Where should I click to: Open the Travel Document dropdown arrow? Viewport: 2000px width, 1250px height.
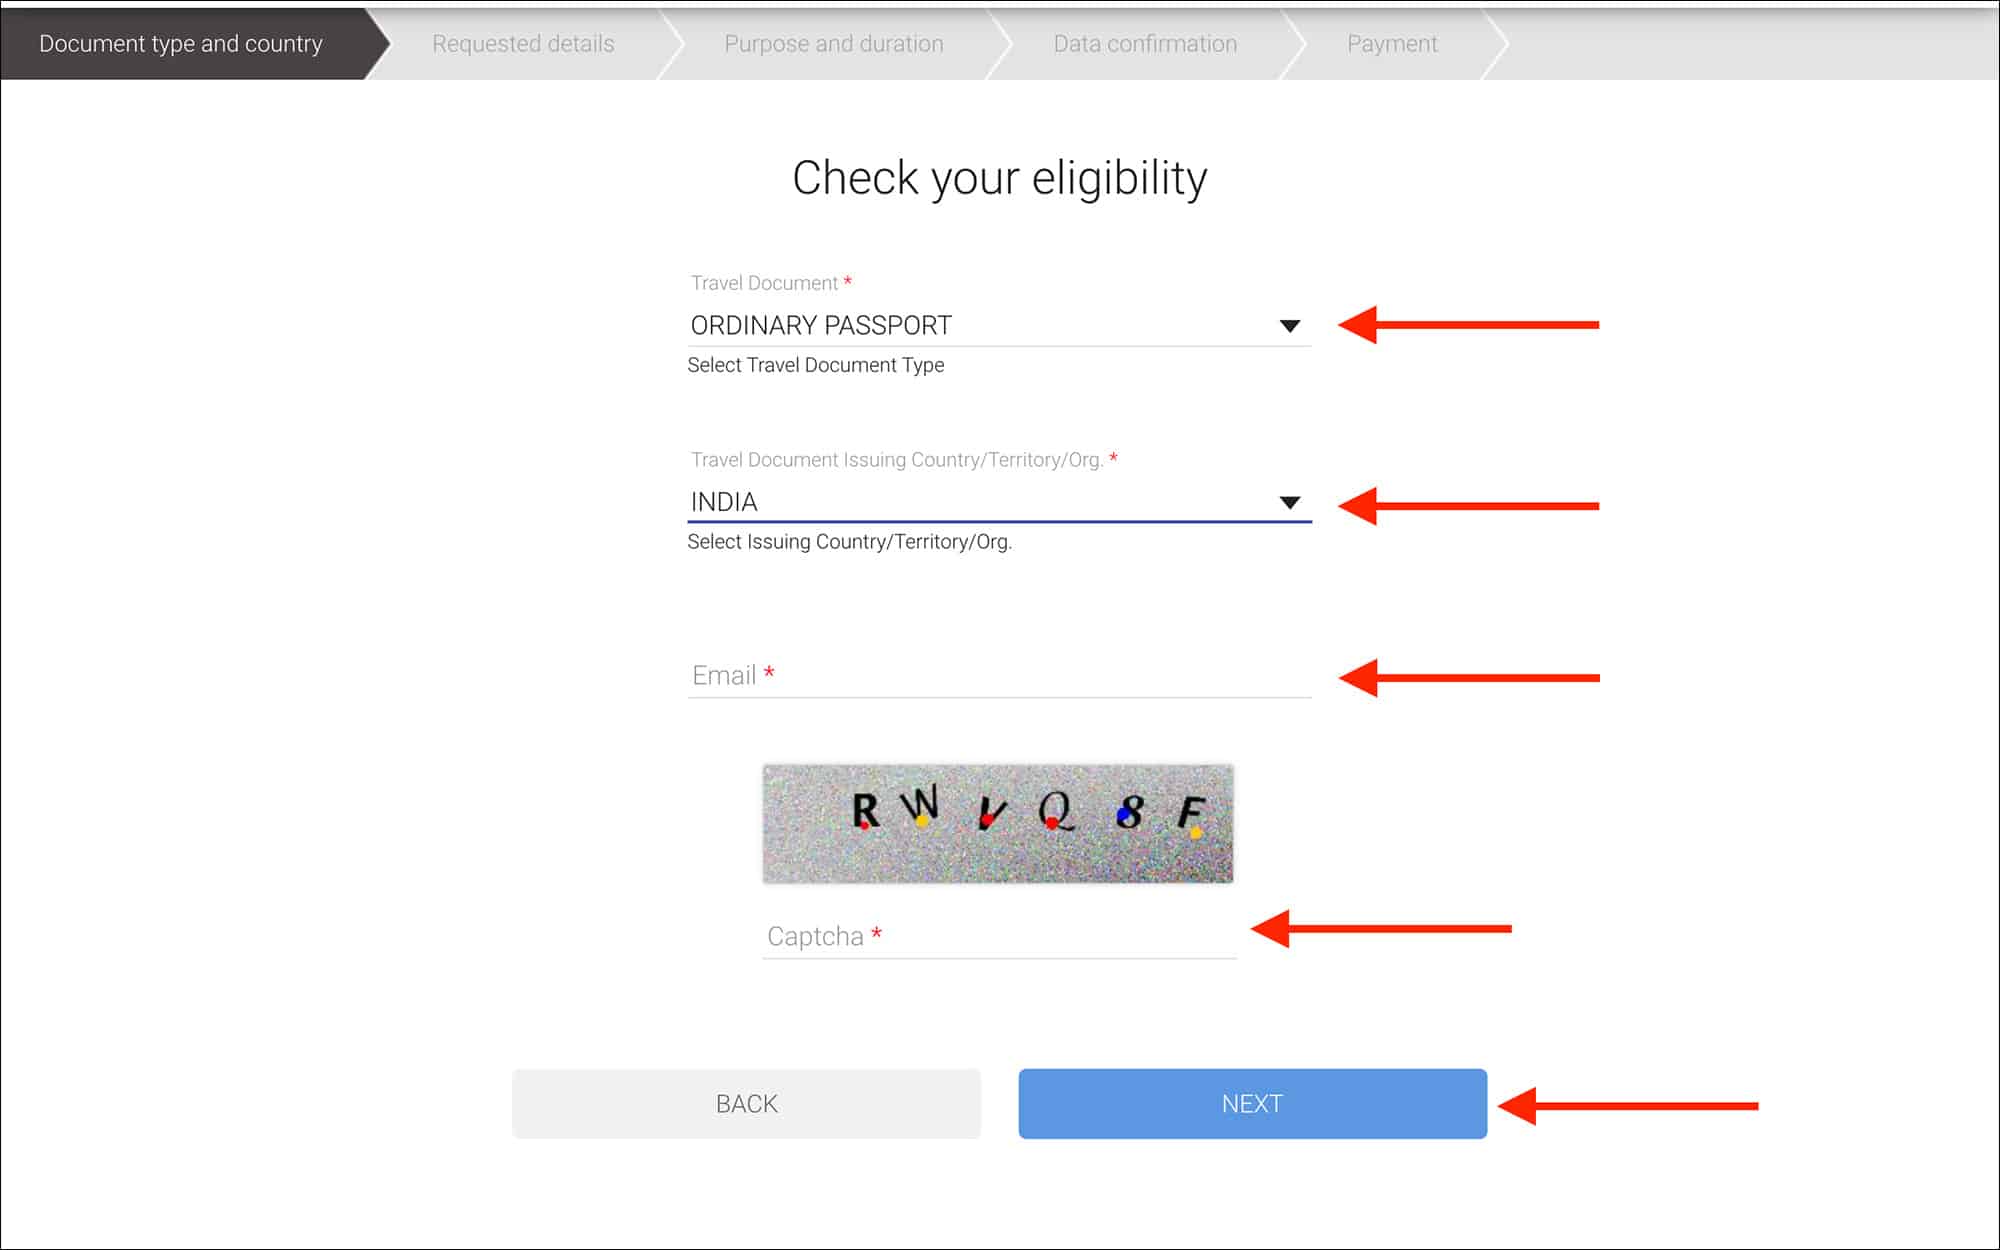point(1290,326)
